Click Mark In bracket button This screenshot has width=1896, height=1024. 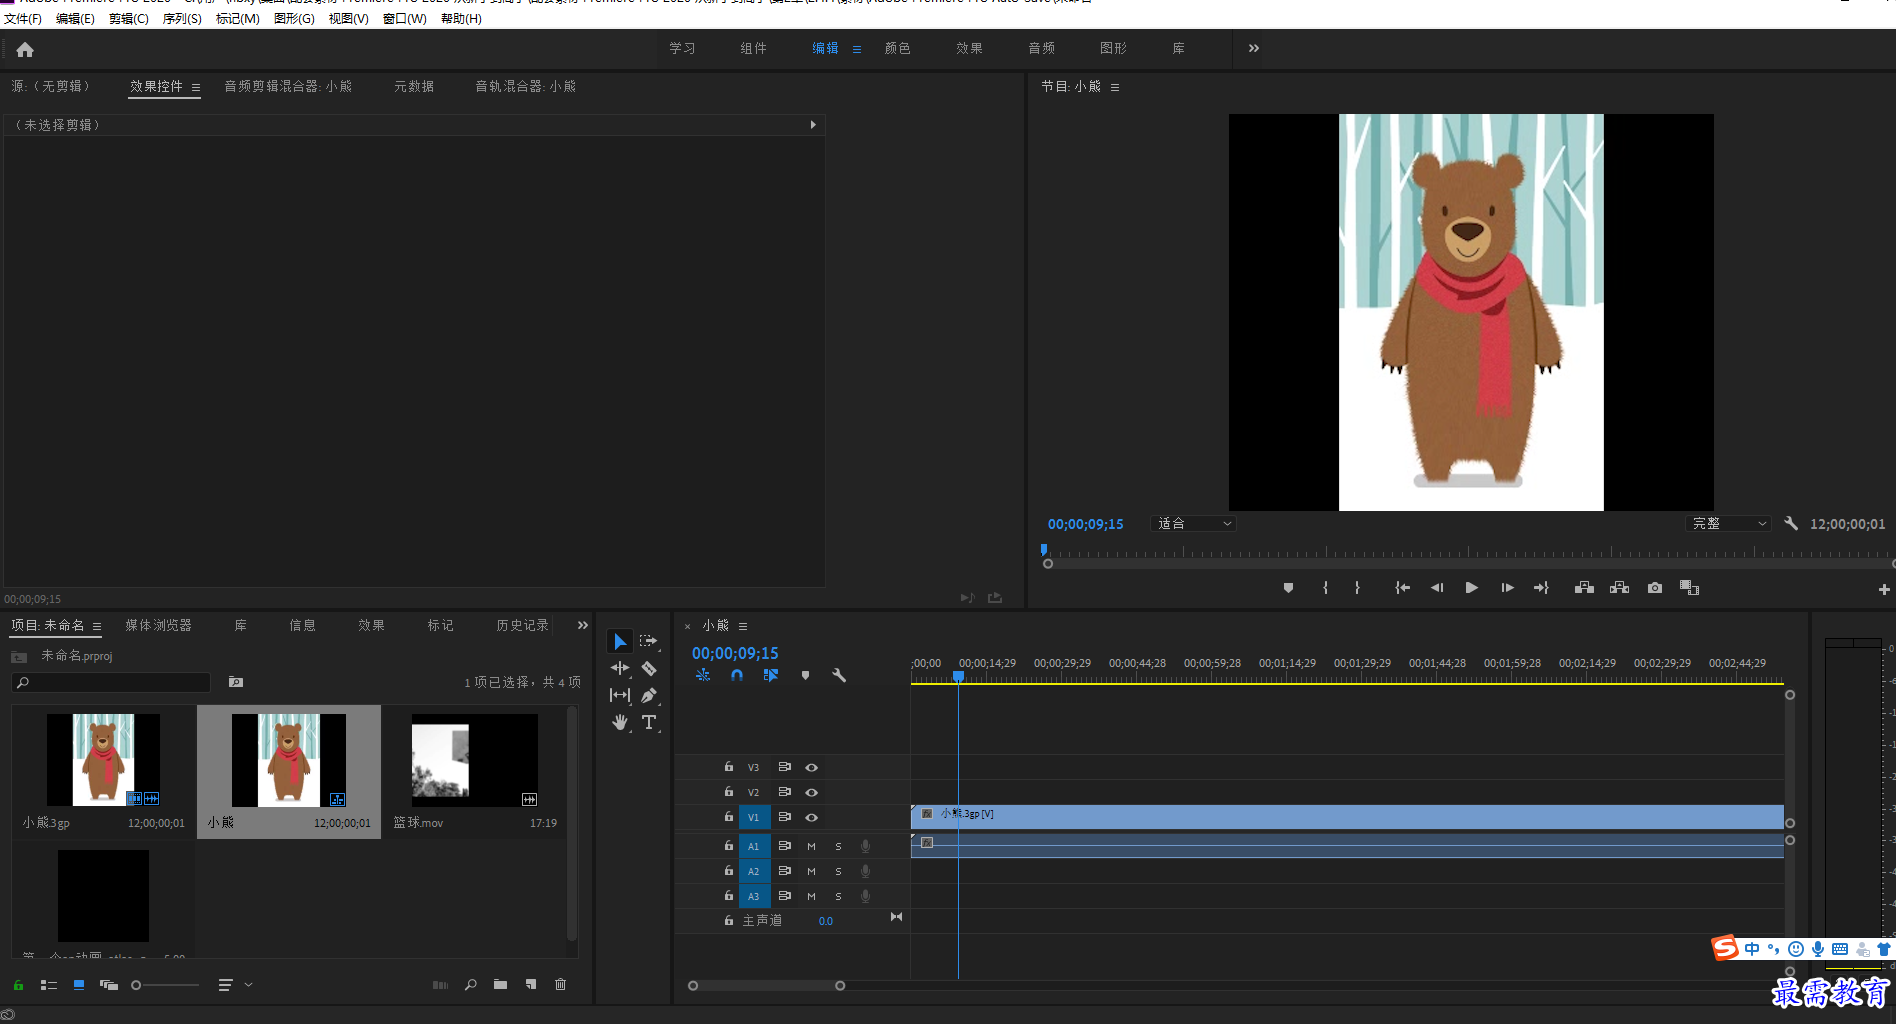pos(1326,588)
